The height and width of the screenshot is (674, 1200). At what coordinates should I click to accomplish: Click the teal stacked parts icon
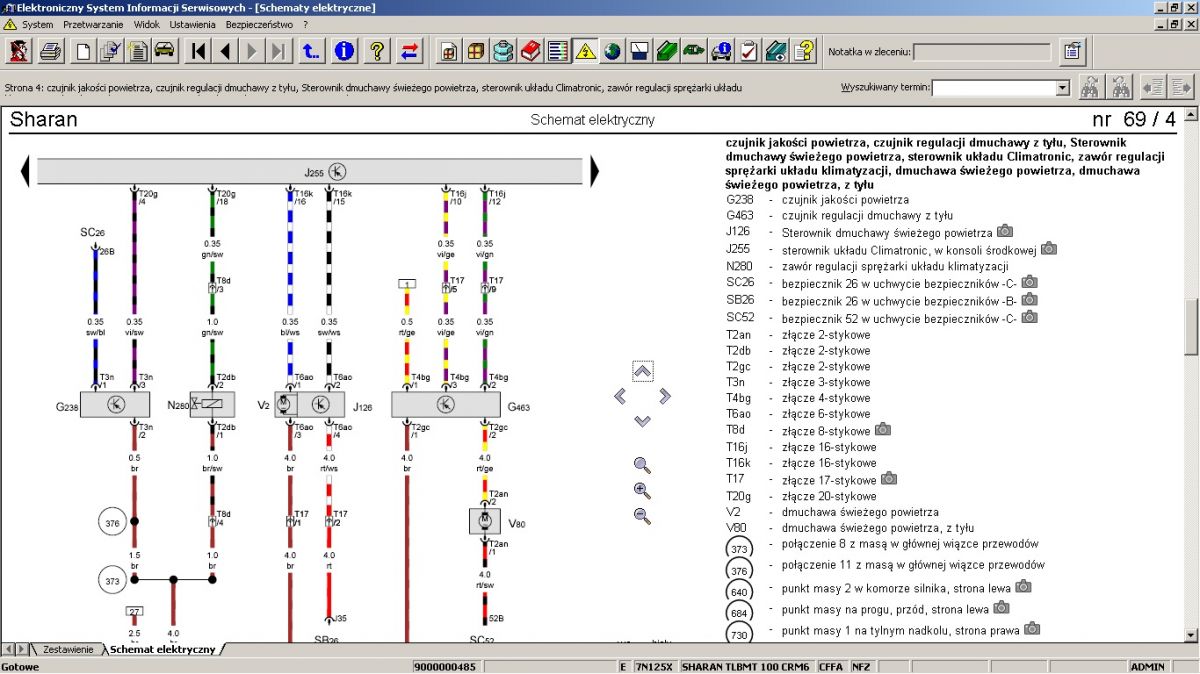504,50
